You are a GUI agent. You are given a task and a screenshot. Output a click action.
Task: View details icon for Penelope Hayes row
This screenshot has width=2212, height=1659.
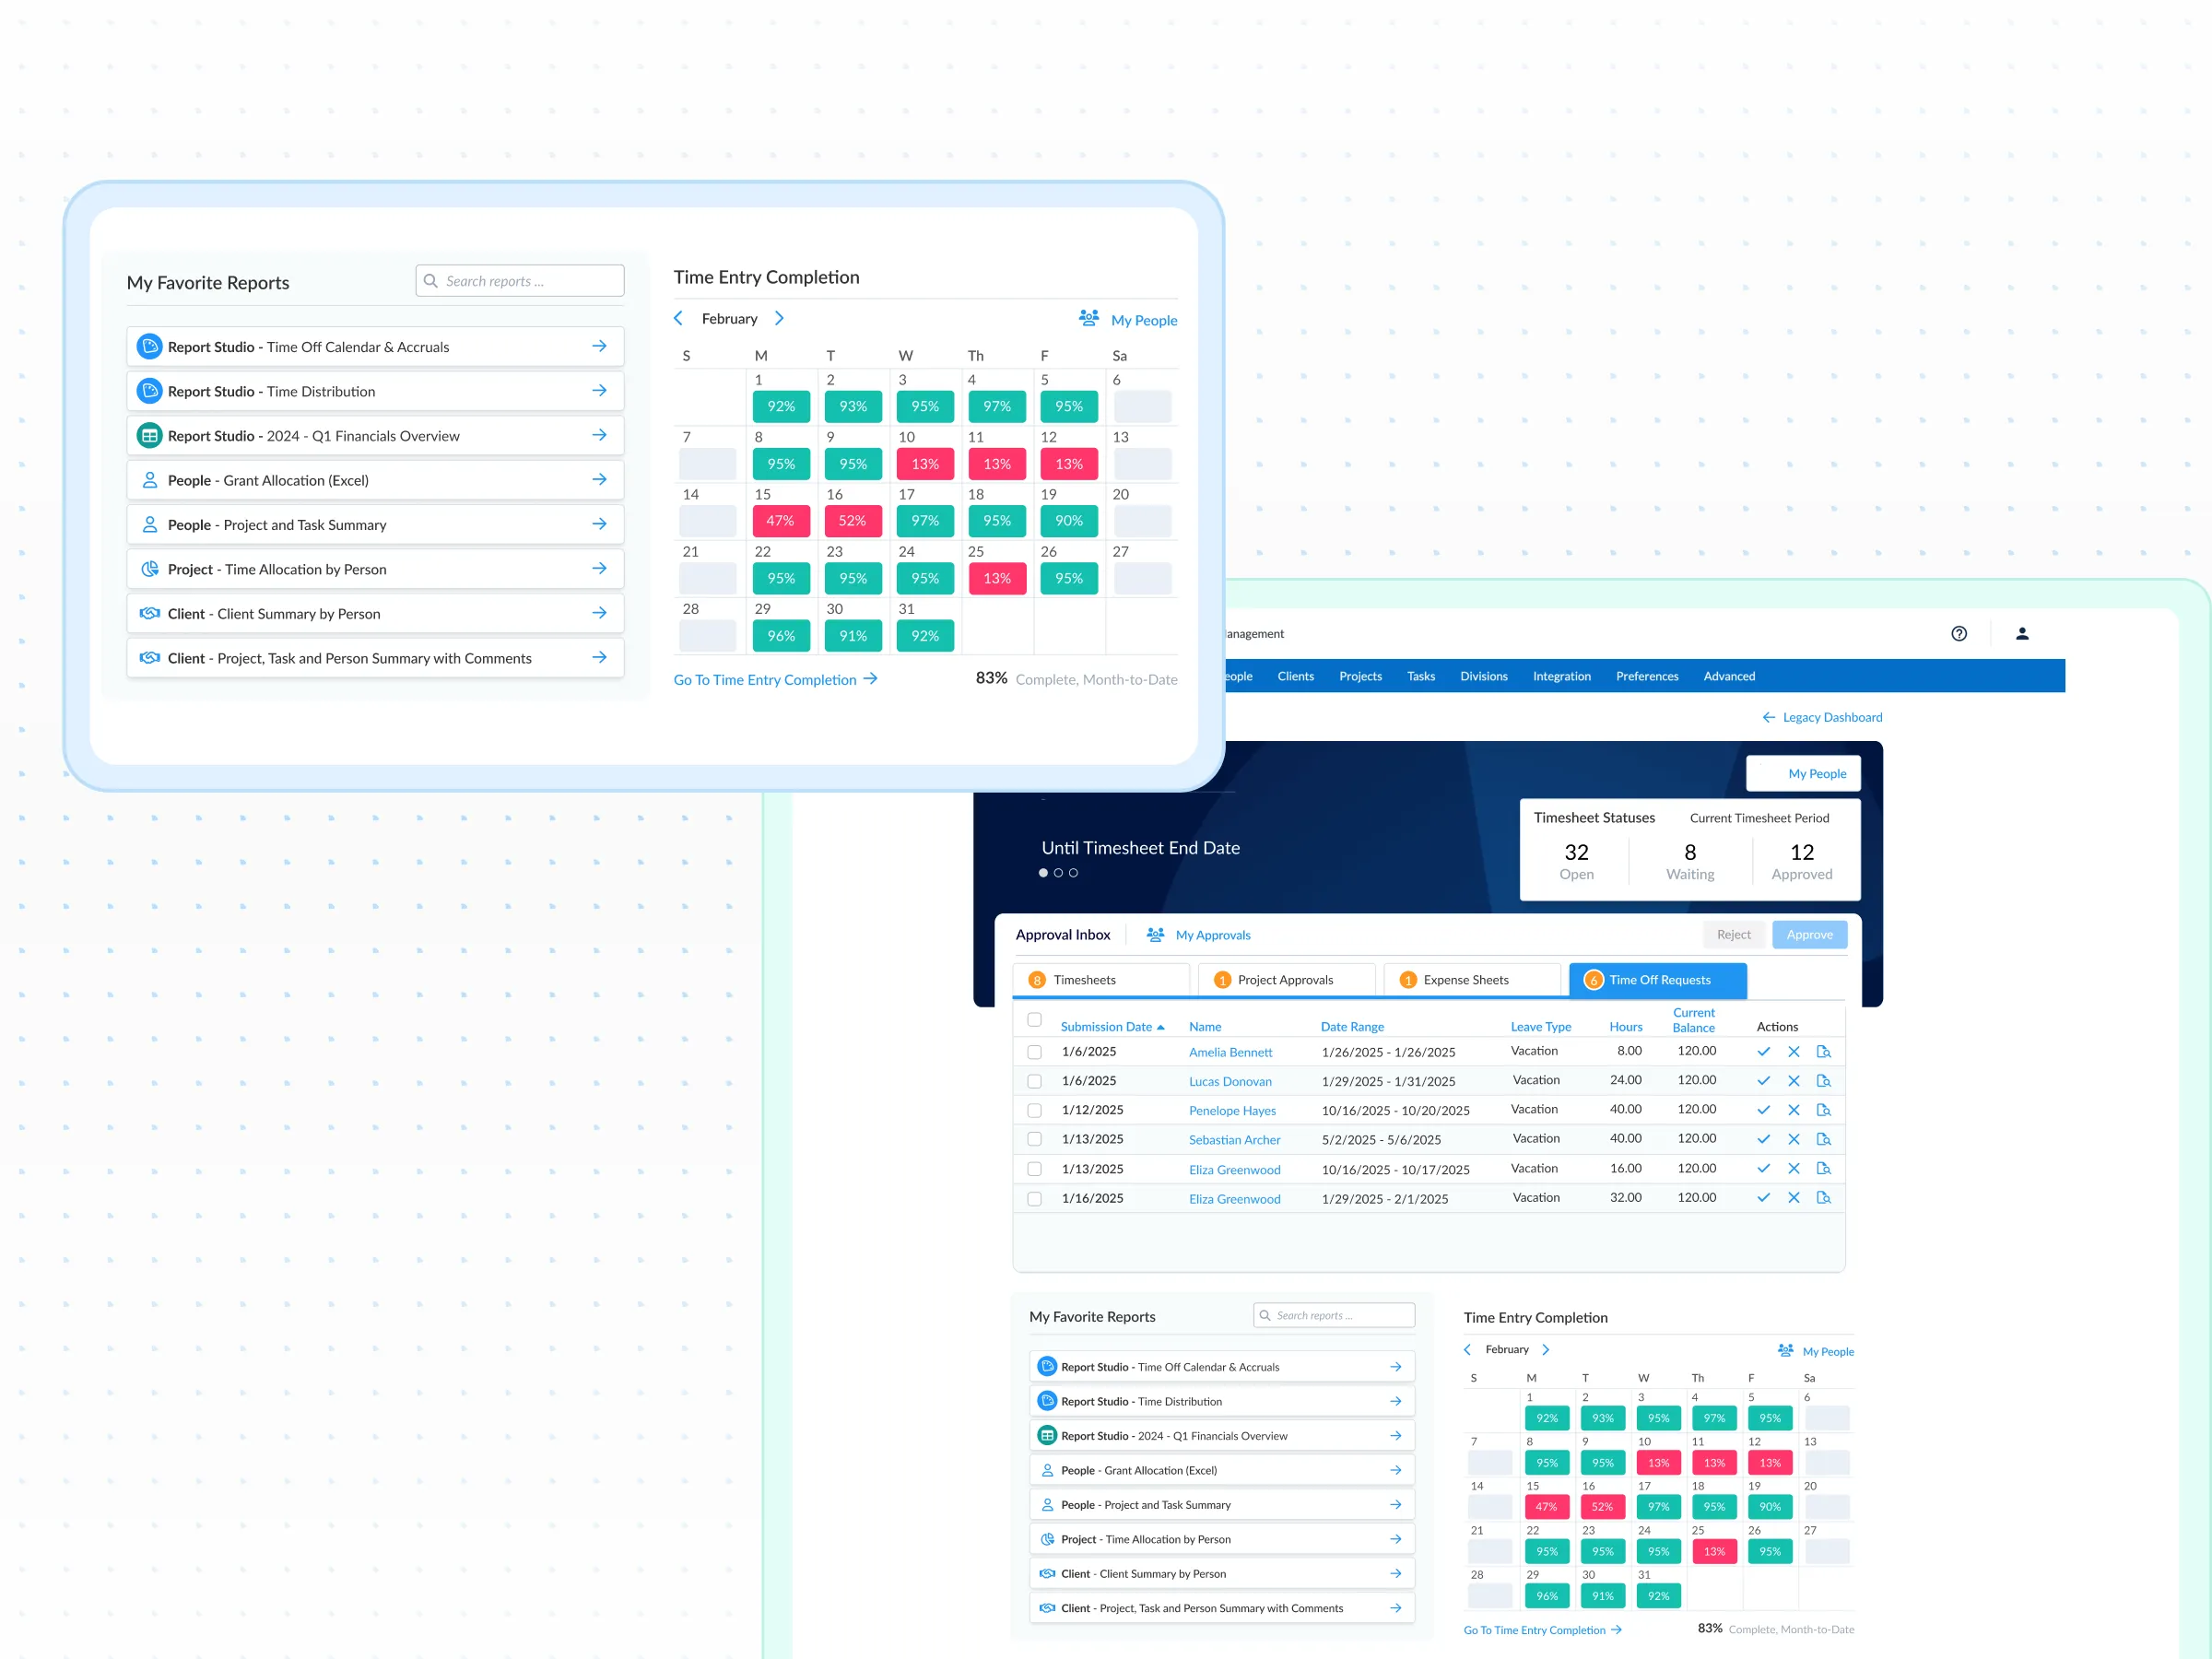click(1823, 1110)
